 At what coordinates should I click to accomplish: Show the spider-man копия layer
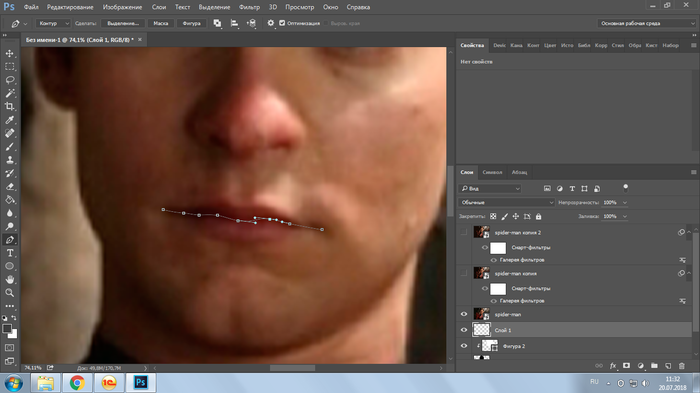pyautogui.click(x=464, y=273)
